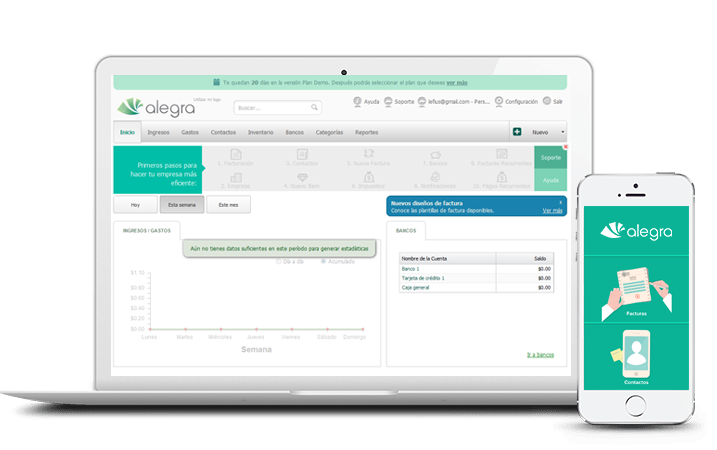Open Configuración gear icon
Screen dimensions: 717x450
[x=498, y=101]
